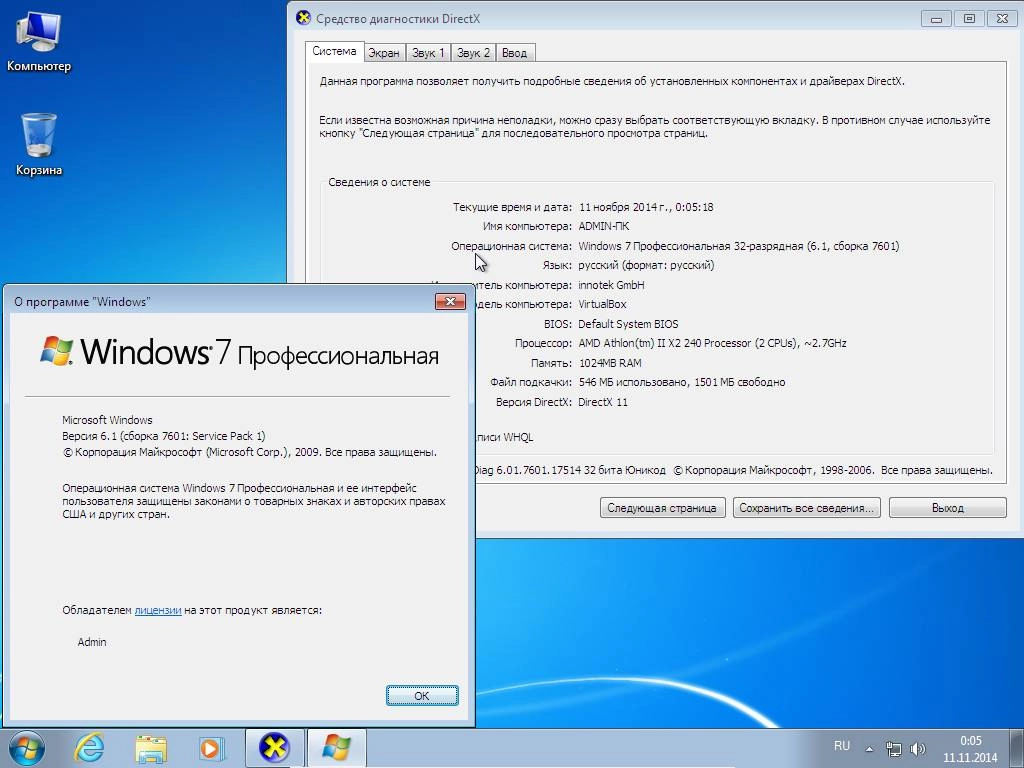The image size is (1024, 768).
Task: Click processor value AMD Athlon II X2 240
Action: [x=712, y=343]
